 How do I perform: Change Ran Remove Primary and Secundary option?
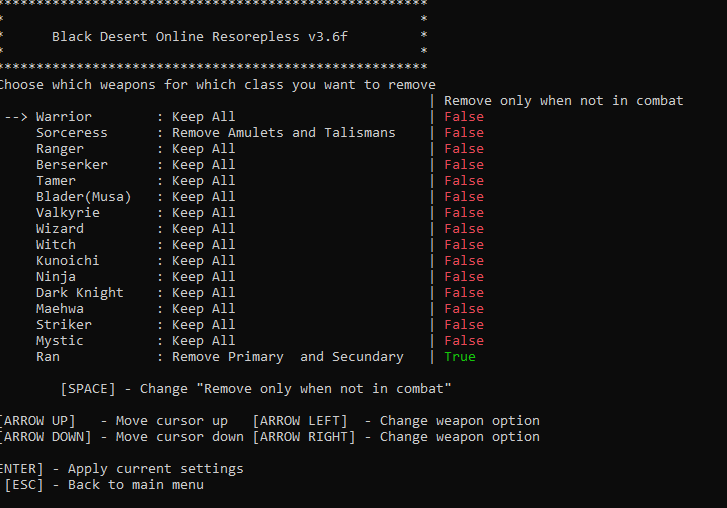pyautogui.click(x=288, y=357)
